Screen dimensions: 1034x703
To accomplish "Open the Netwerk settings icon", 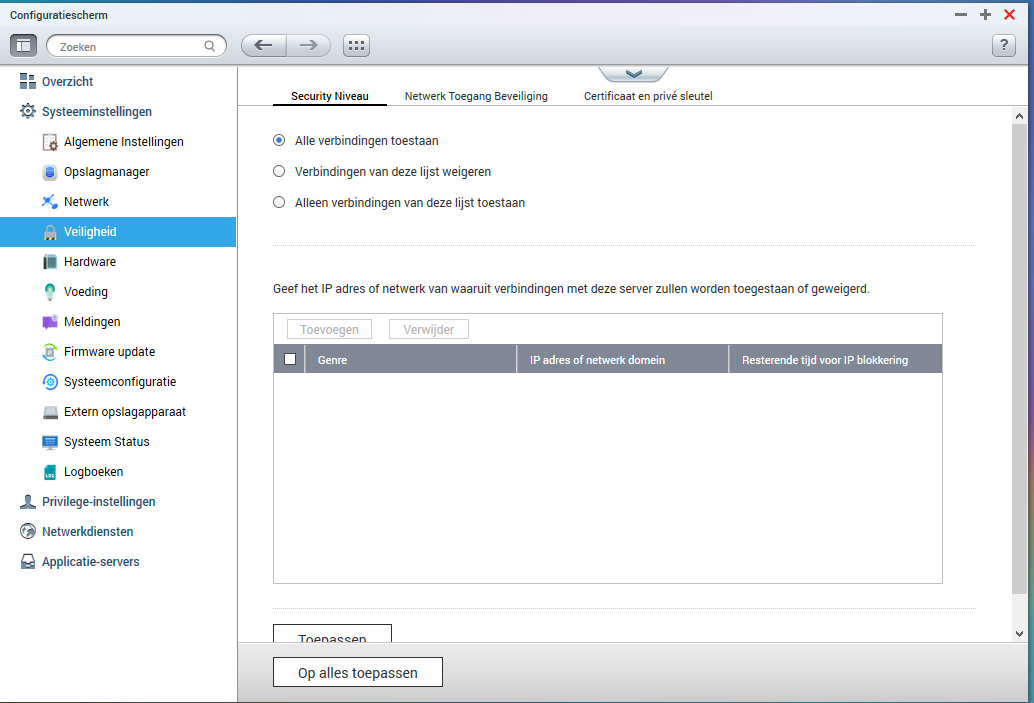I will click(x=49, y=202).
